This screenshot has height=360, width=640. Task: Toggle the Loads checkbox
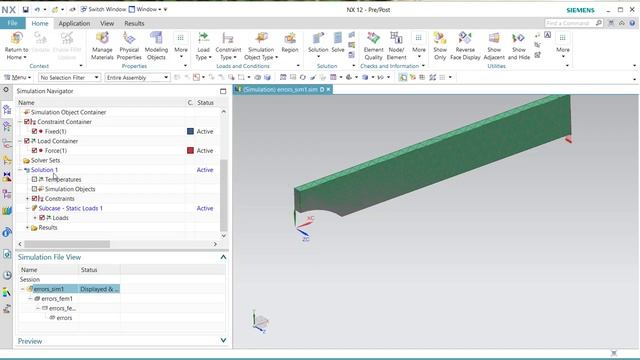(42, 218)
